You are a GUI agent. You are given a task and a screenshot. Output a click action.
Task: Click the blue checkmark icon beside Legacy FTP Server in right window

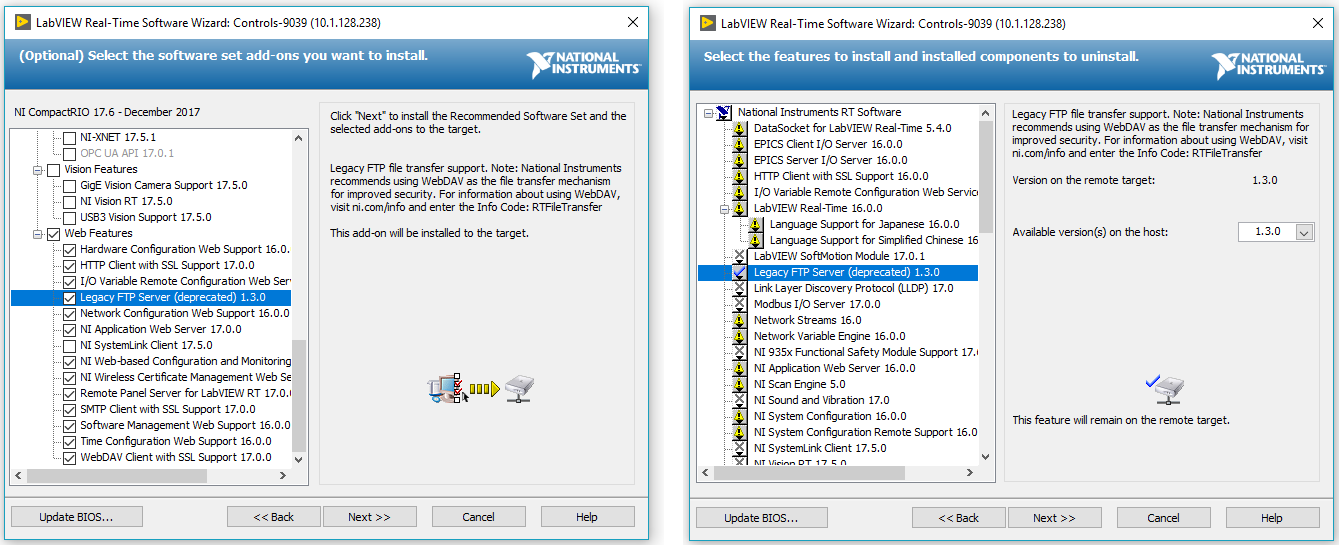pyautogui.click(x=740, y=272)
